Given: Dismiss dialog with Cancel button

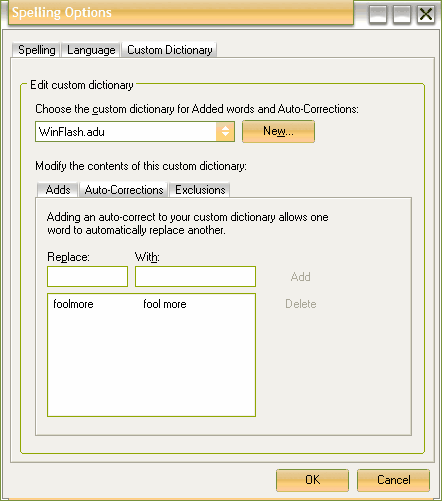Looking at the screenshot, I should (x=393, y=480).
